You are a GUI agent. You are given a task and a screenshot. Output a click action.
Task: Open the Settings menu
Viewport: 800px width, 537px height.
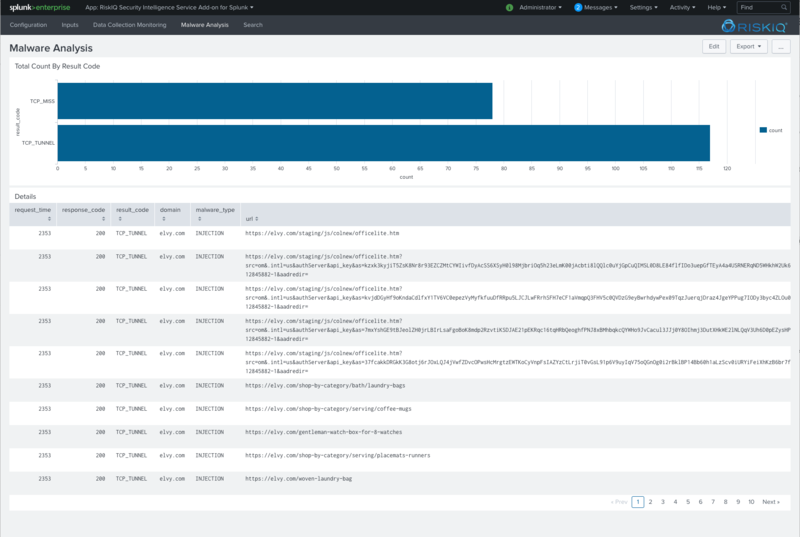(x=643, y=8)
